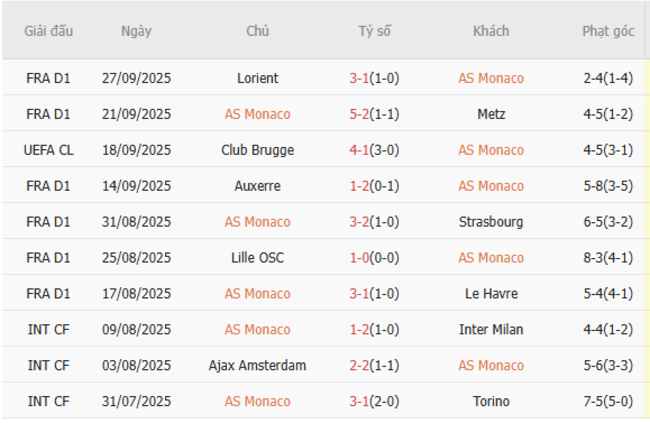Open the Torino team link

click(491, 402)
